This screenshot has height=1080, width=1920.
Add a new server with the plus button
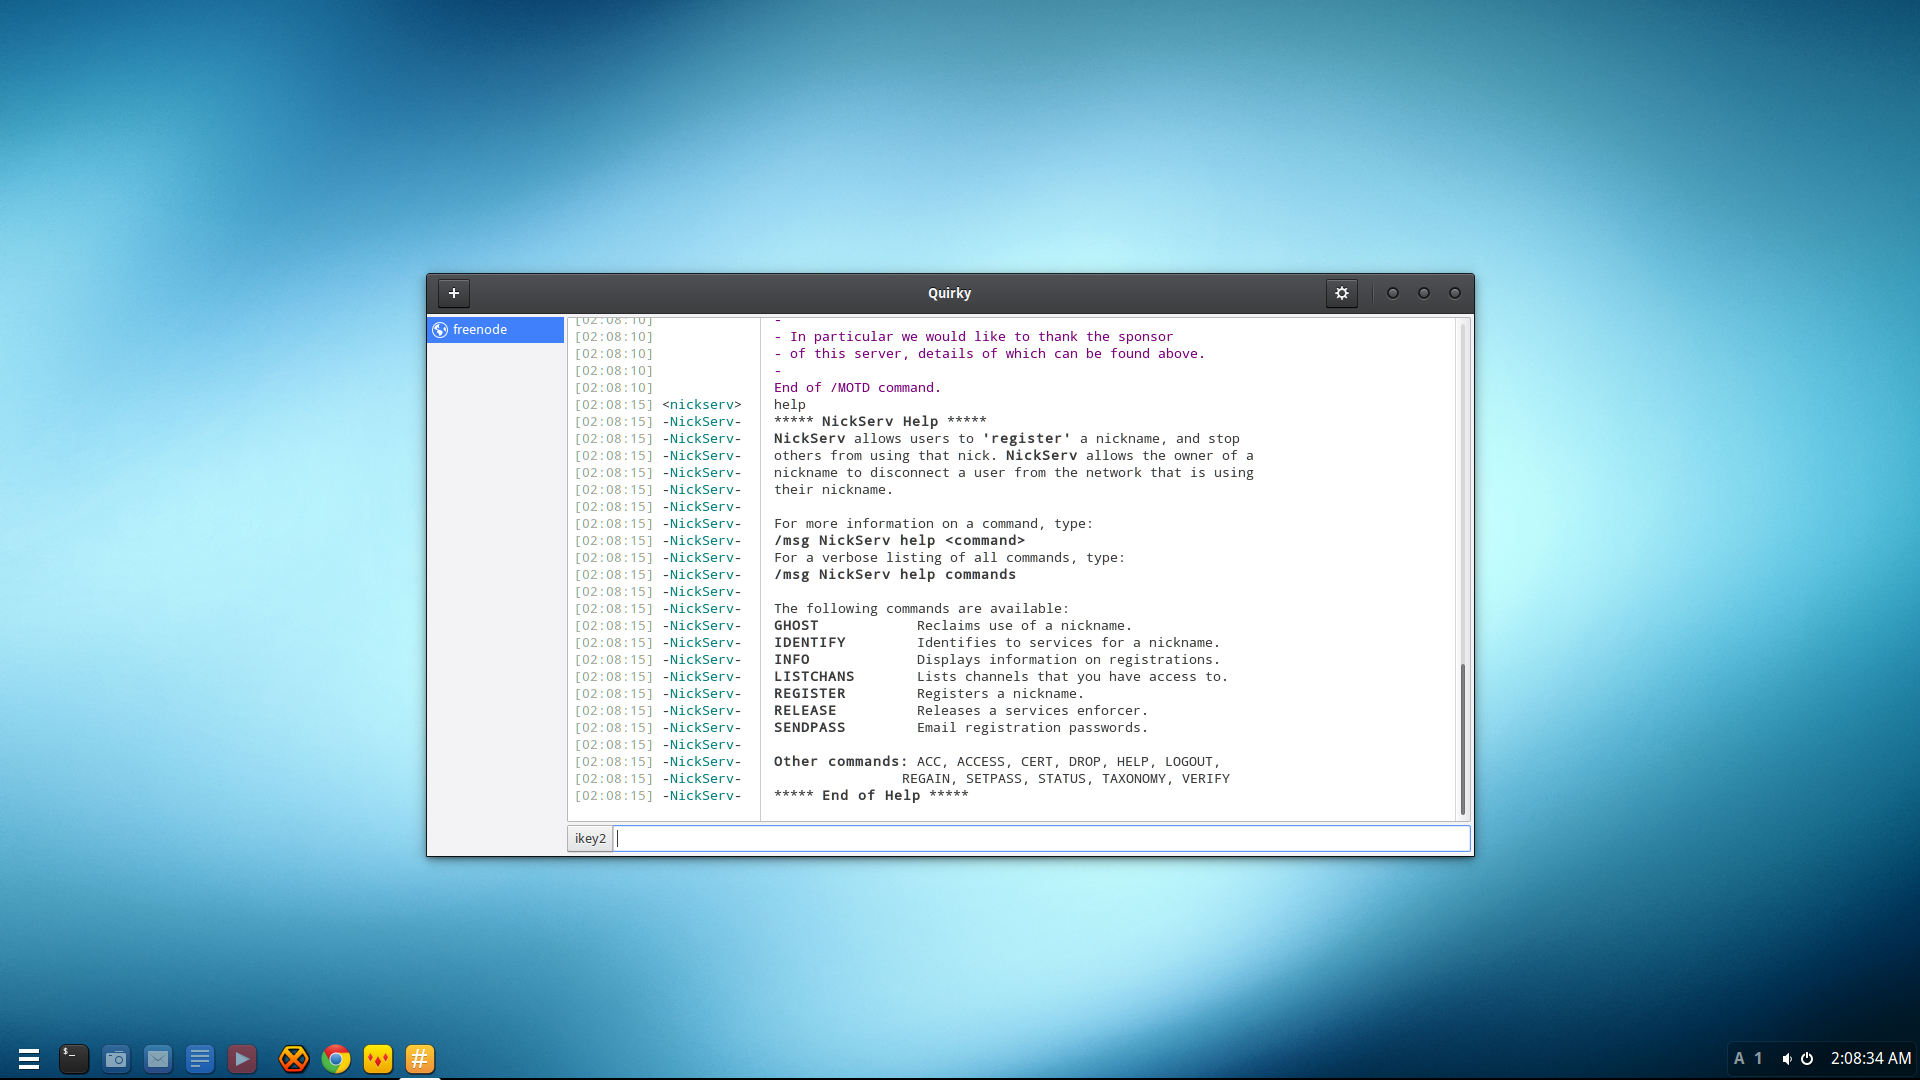(454, 293)
